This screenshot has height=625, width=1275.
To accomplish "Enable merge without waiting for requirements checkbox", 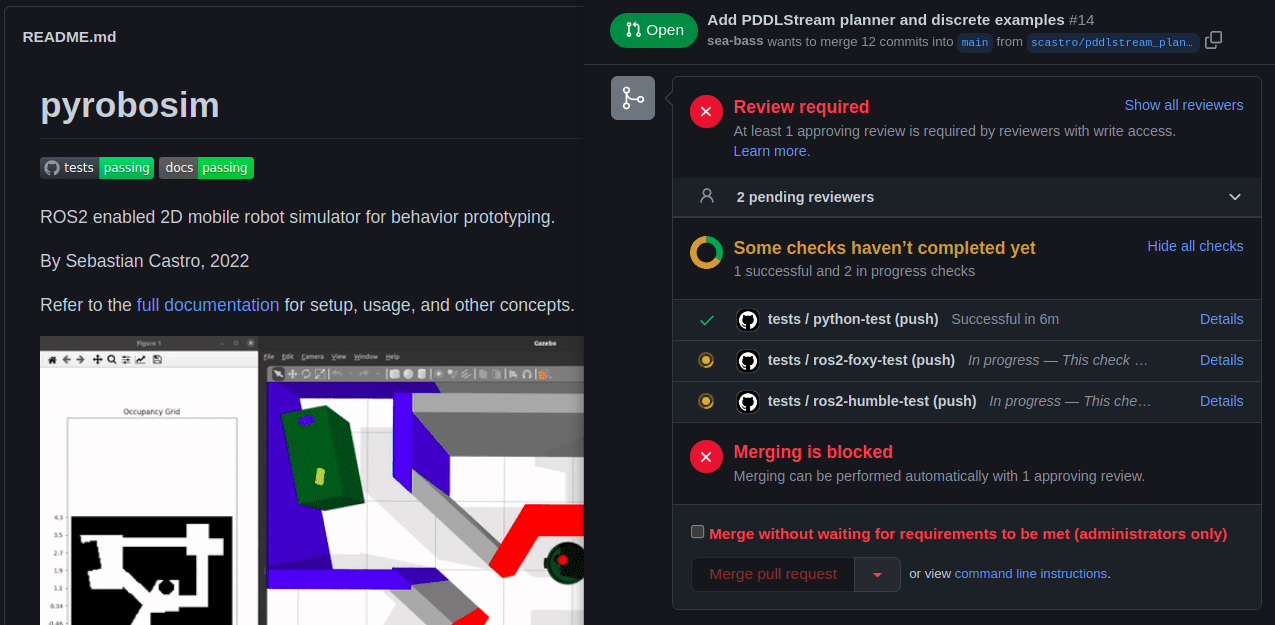I will (x=698, y=532).
